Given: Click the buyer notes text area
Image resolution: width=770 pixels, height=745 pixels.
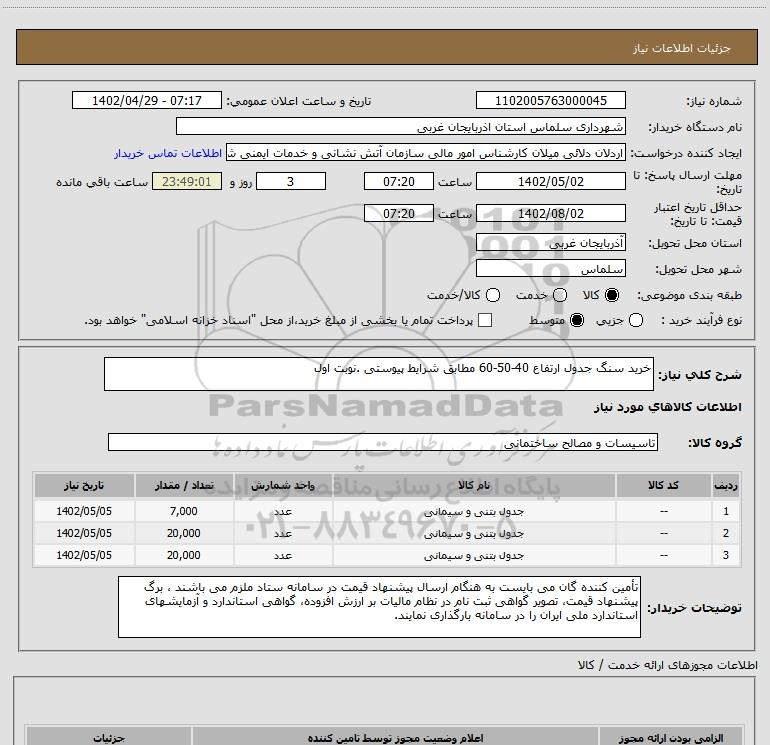Looking at the screenshot, I should pyautogui.click(x=379, y=607).
